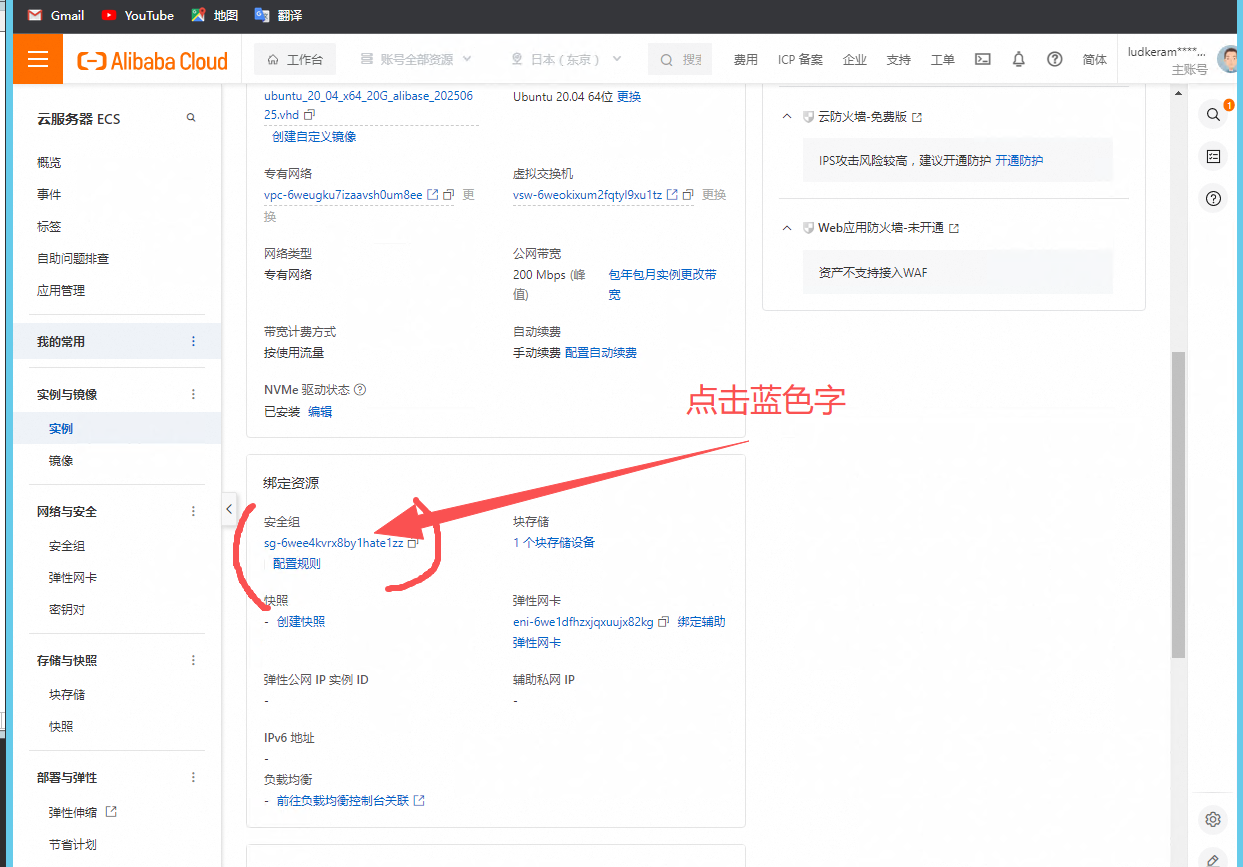Click the 配置规则 link

click(x=297, y=564)
